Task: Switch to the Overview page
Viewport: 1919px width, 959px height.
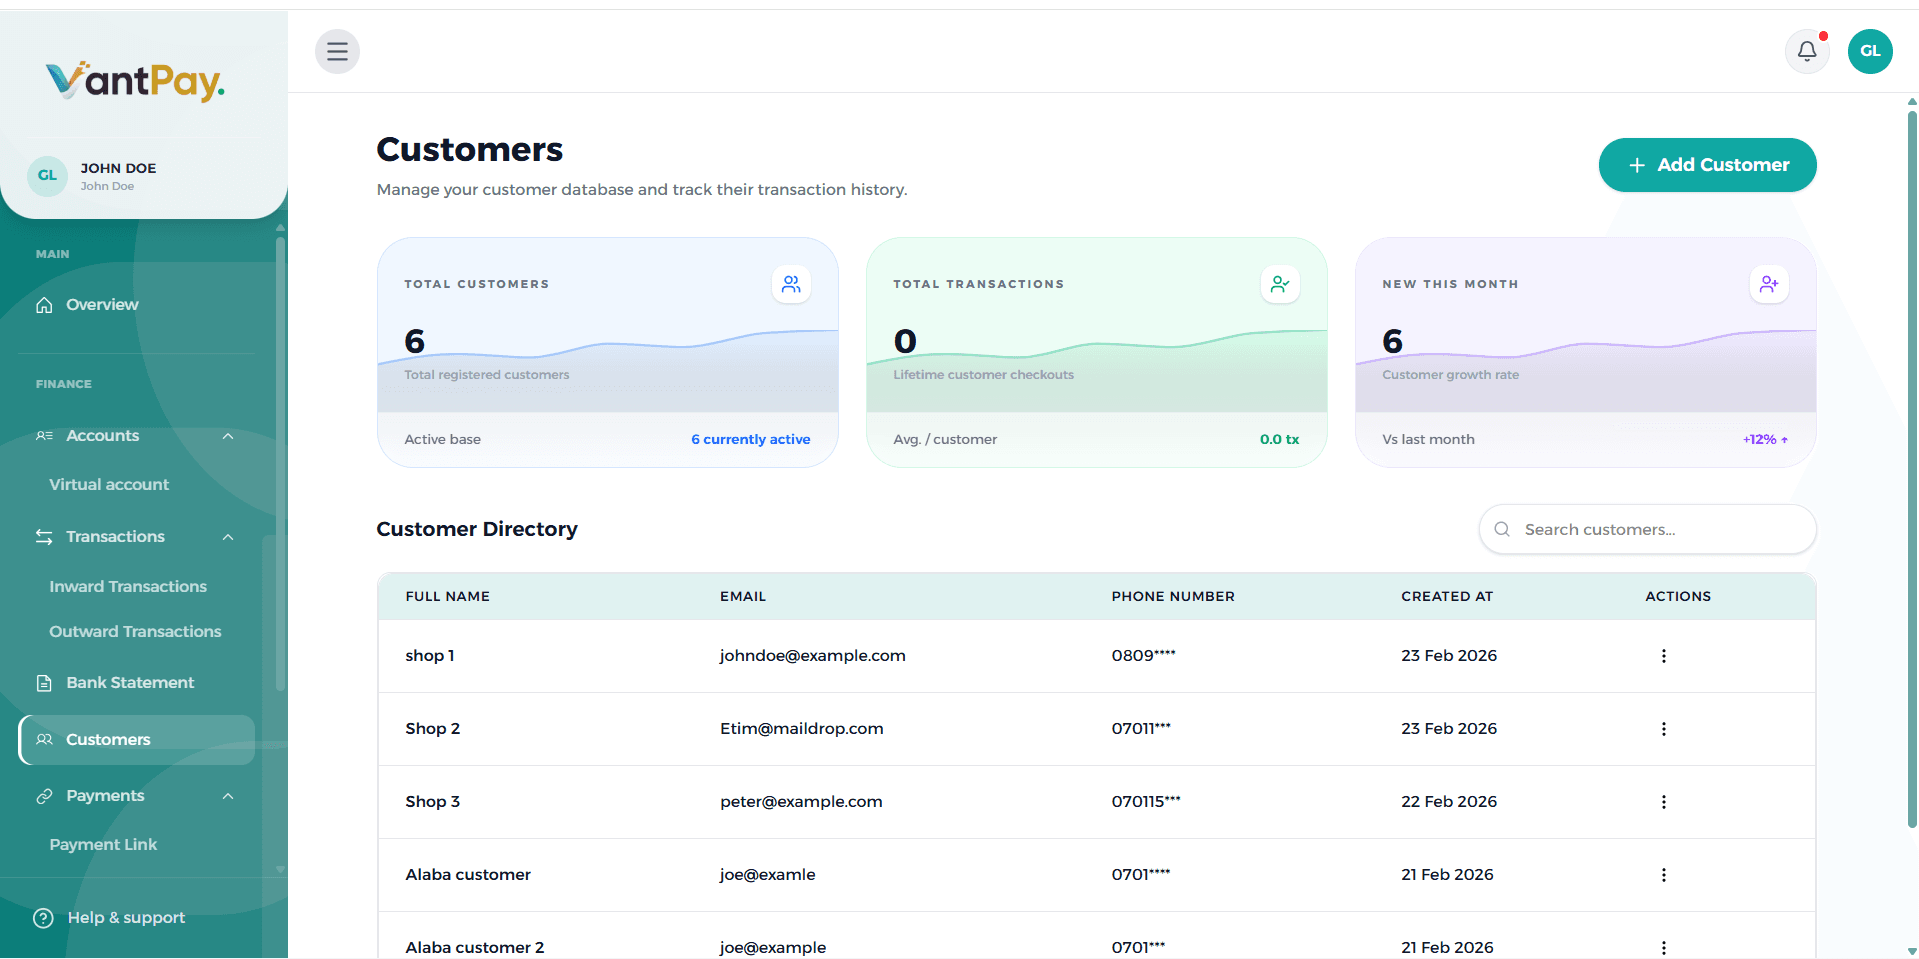Action: coord(101,304)
